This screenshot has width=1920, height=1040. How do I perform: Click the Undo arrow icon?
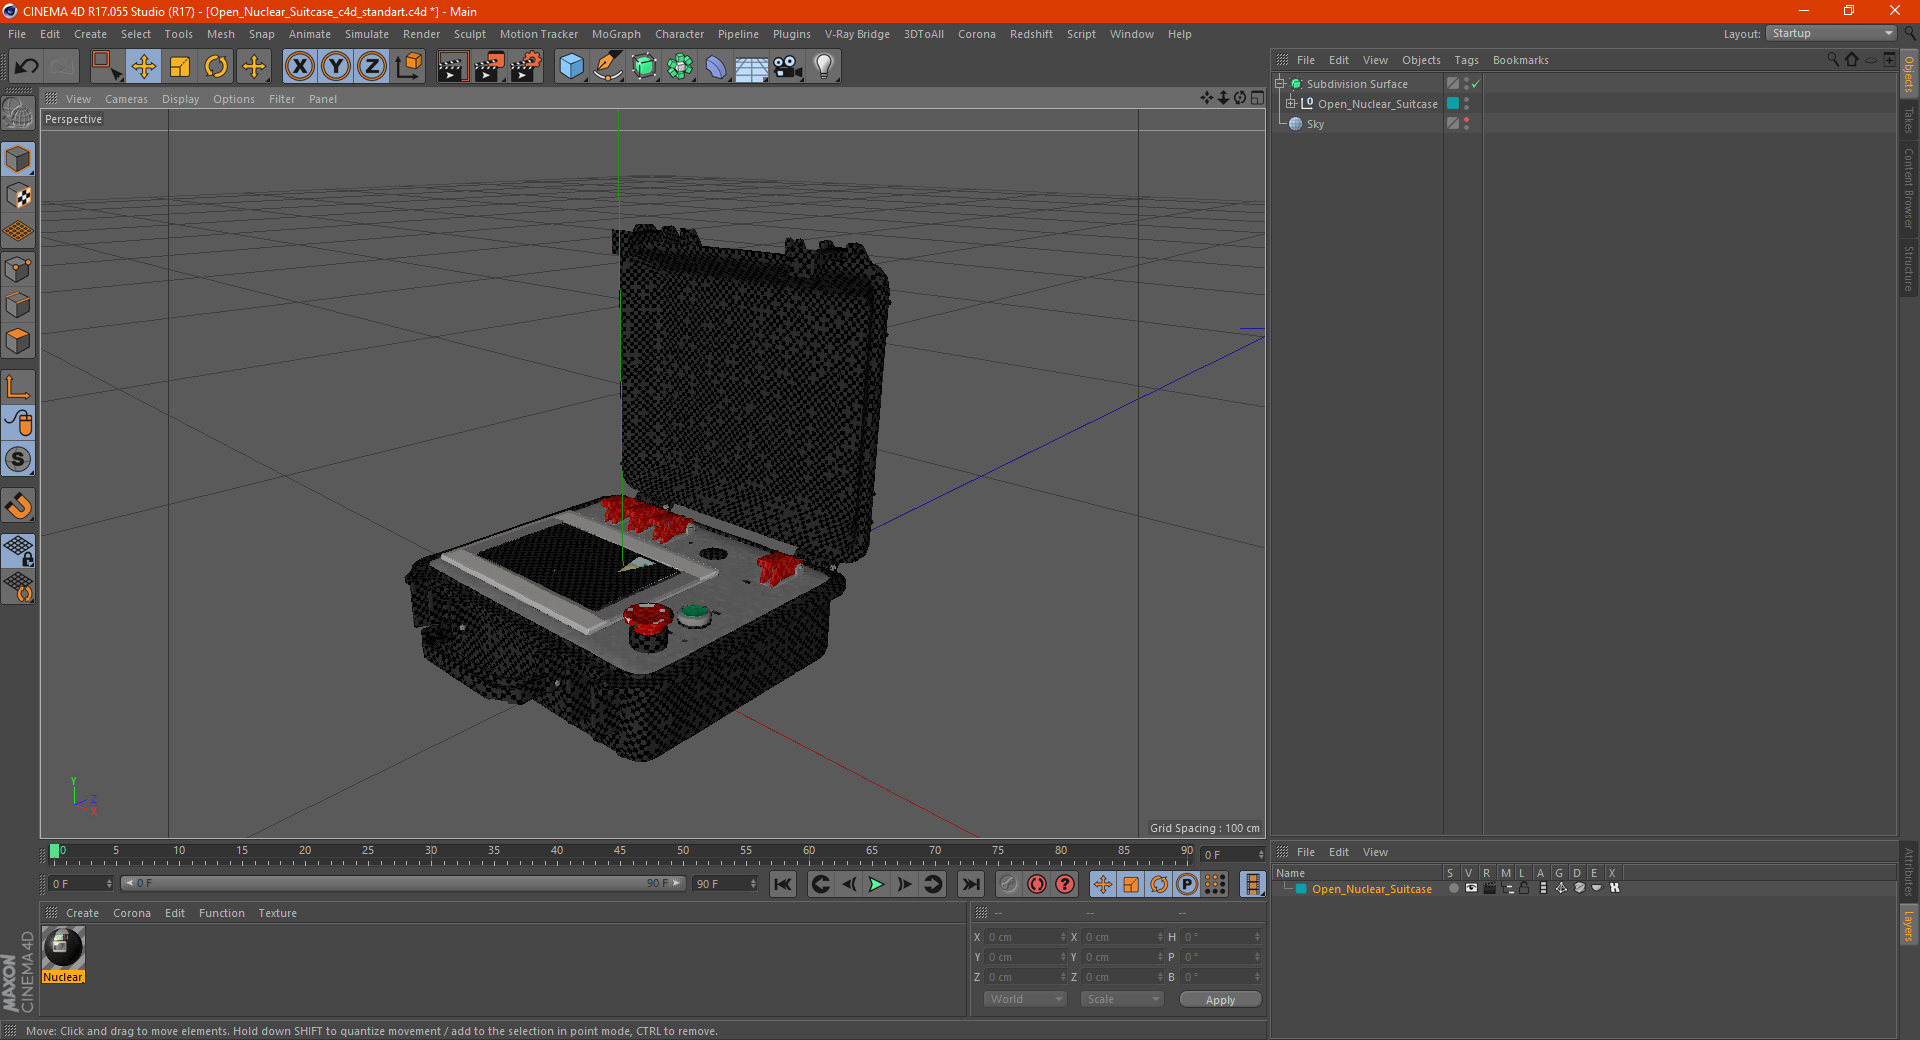pyautogui.click(x=27, y=67)
